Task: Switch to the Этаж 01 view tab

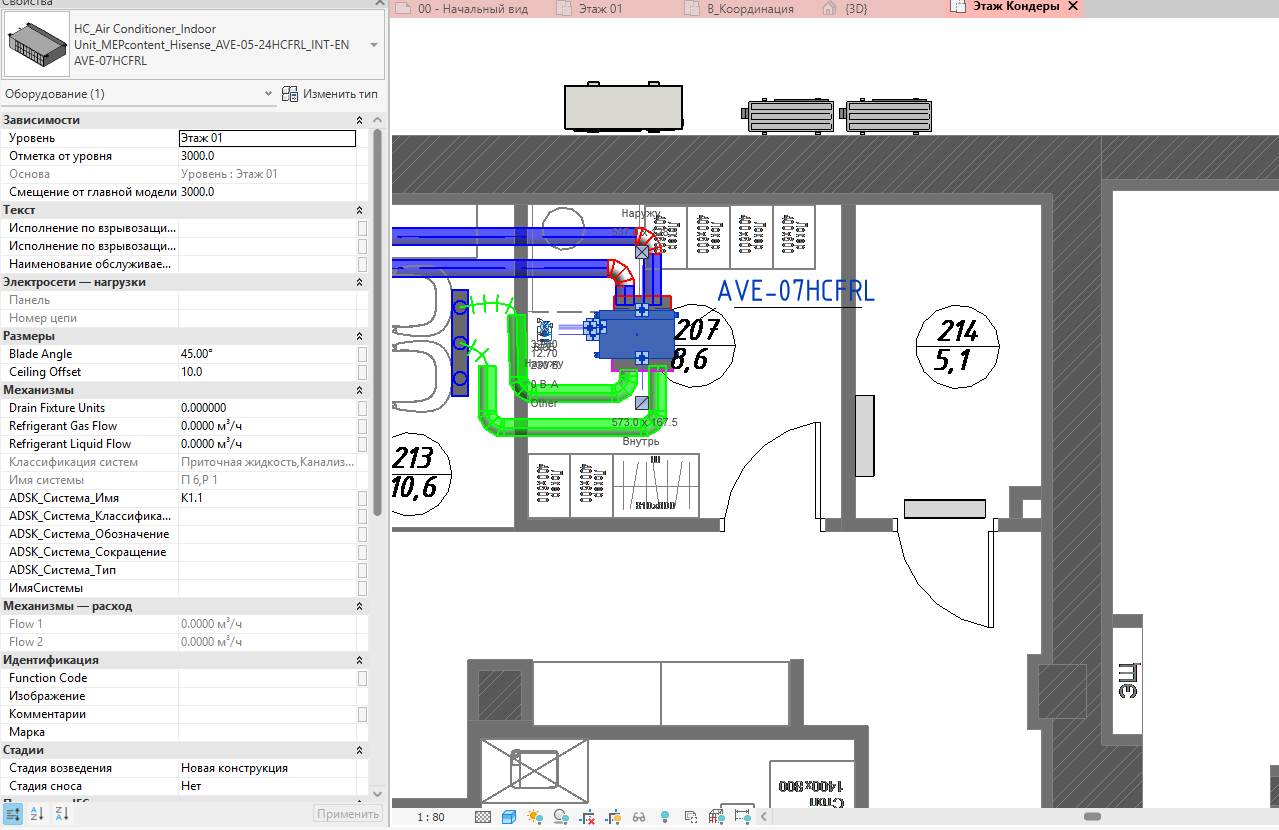Action: [600, 8]
